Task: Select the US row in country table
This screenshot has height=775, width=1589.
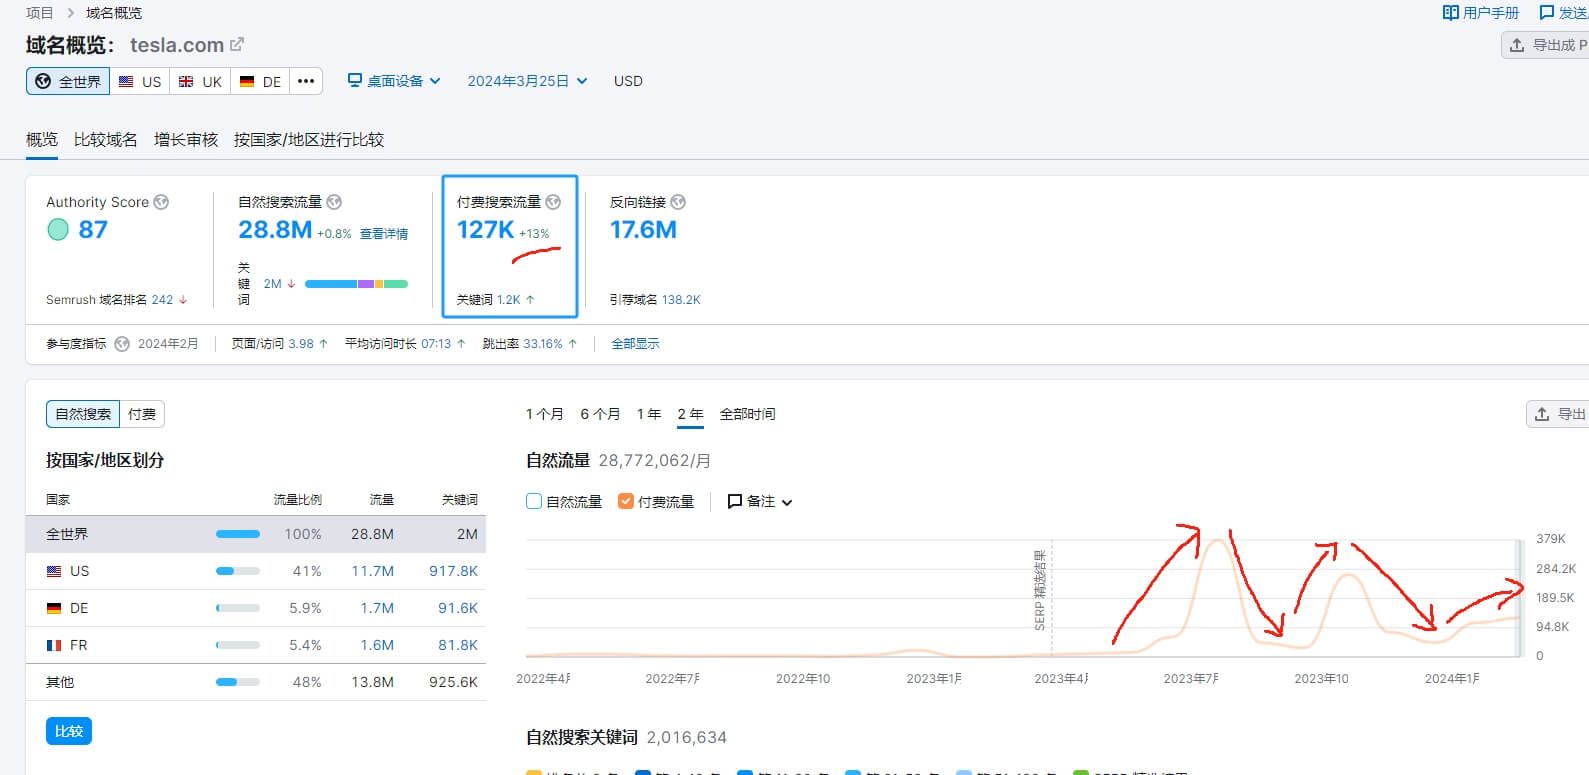Action: [255, 571]
